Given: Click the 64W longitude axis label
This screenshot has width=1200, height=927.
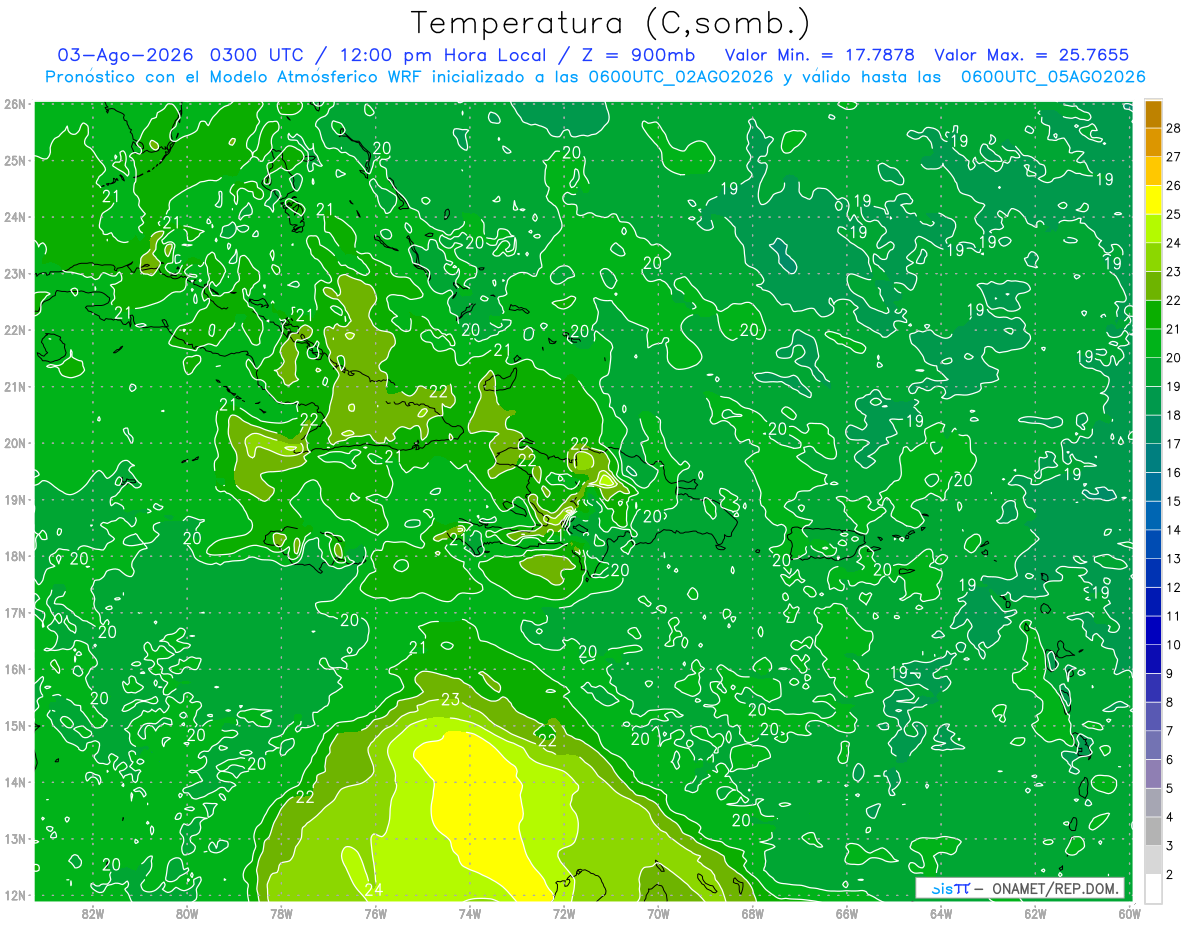Looking at the screenshot, I should click(941, 913).
